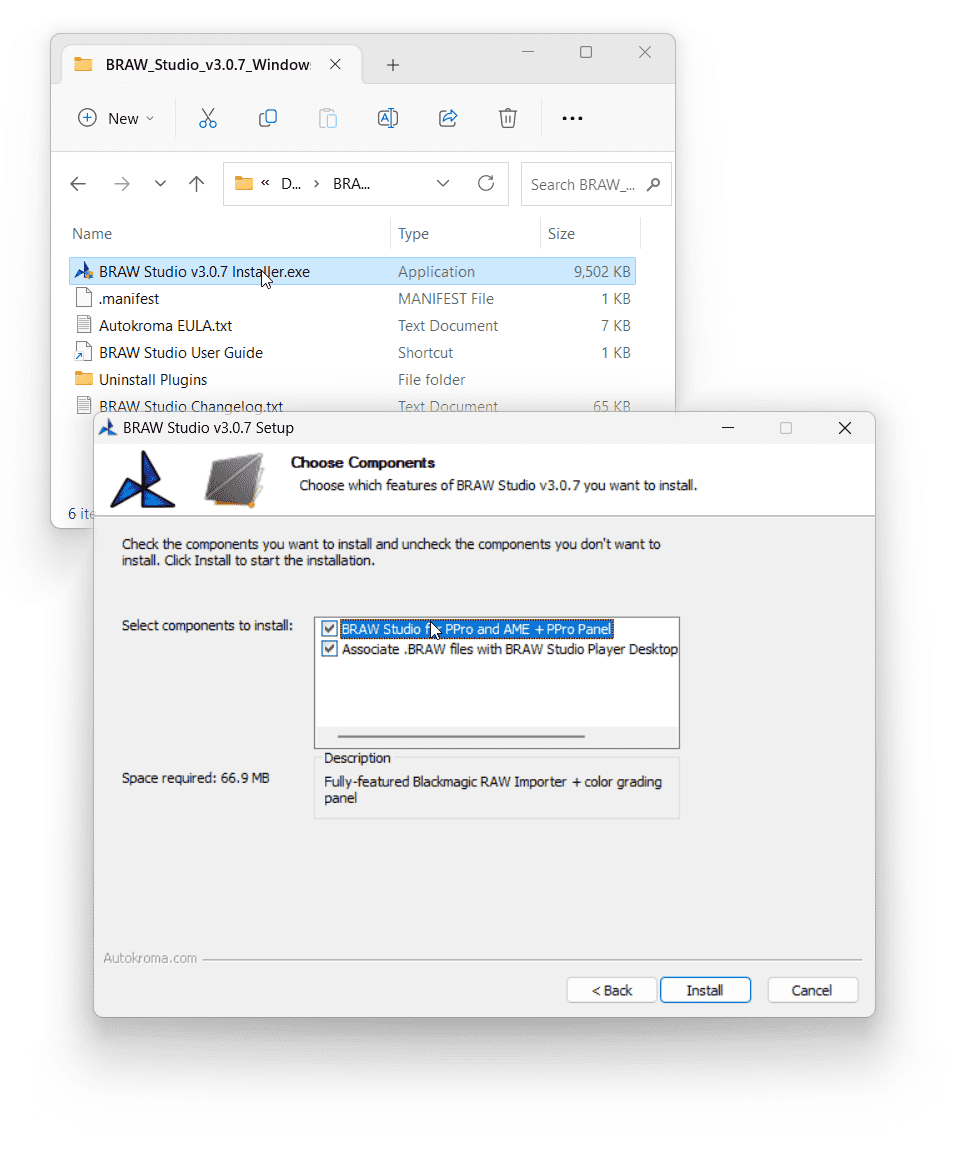Refresh the folder view
The image size is (973, 1155).
pos(486,183)
